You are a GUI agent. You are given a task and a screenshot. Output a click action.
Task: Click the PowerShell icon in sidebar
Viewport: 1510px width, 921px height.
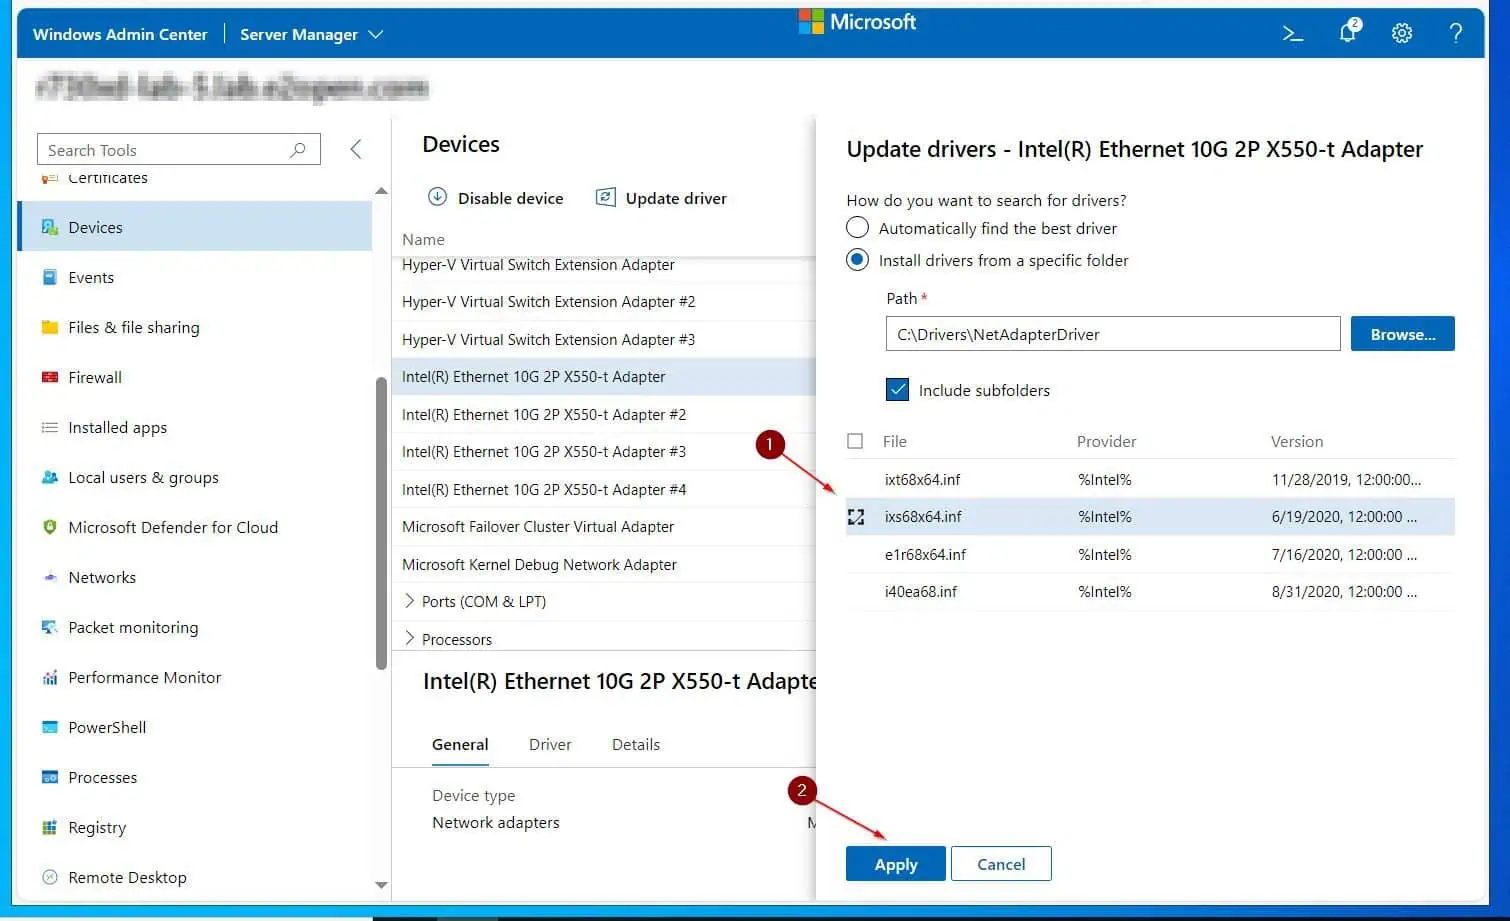(50, 727)
